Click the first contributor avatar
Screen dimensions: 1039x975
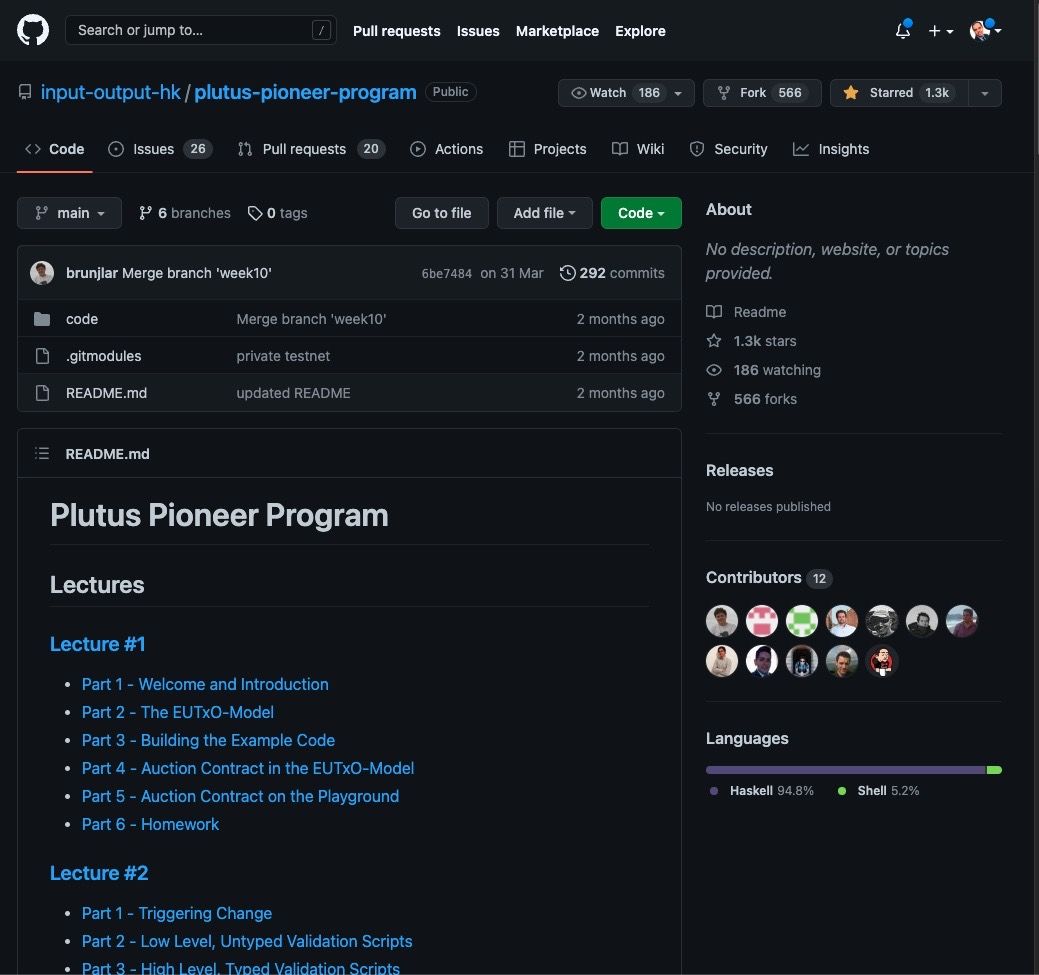(722, 621)
